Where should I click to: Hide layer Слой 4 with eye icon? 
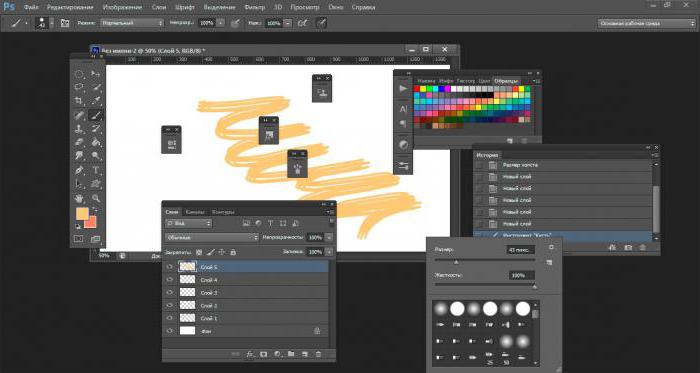click(x=169, y=280)
